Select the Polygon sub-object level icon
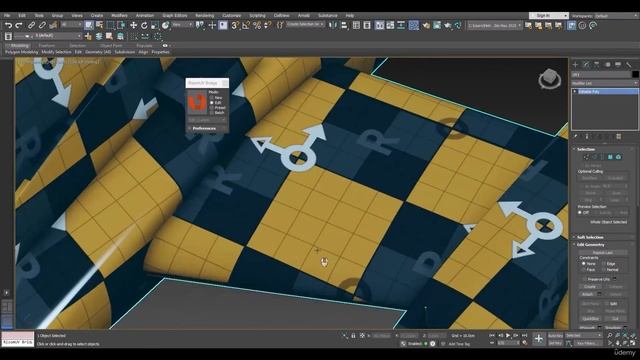This screenshot has height=360, width=640. click(x=610, y=157)
